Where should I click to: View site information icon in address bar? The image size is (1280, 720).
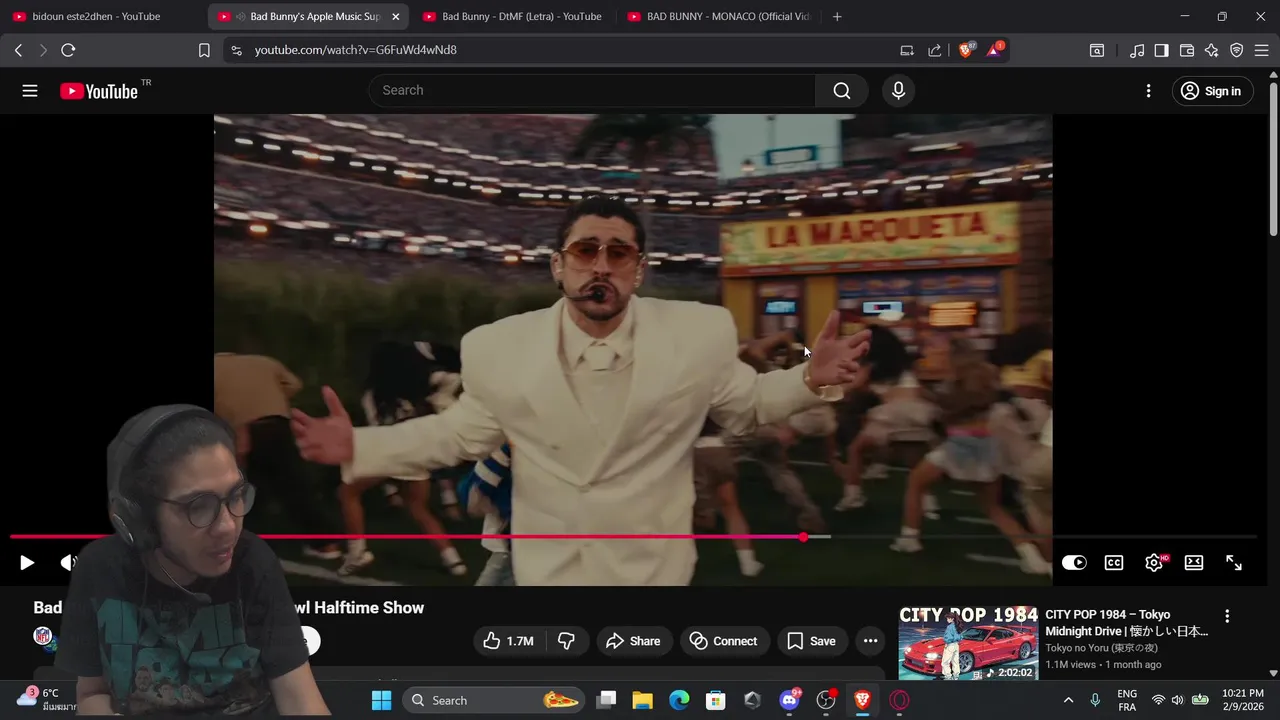(x=235, y=50)
